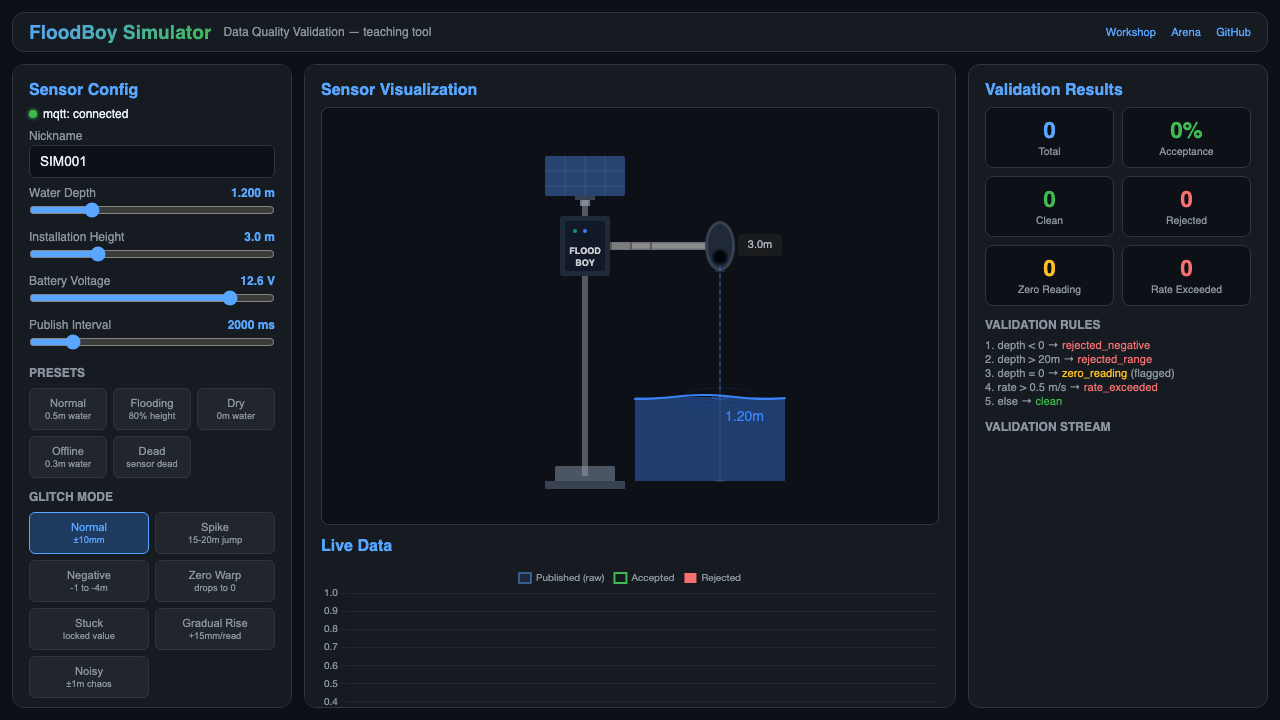Click the Dead sensor preset
The width and height of the screenshot is (1280, 720).
(x=152, y=457)
